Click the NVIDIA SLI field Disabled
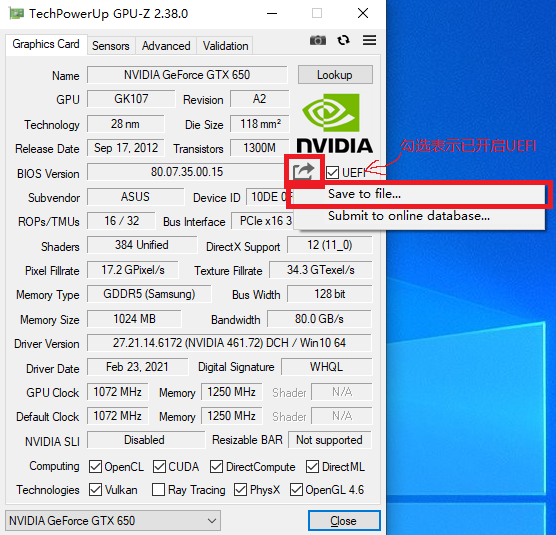The height and width of the screenshot is (535, 556). tap(146, 440)
